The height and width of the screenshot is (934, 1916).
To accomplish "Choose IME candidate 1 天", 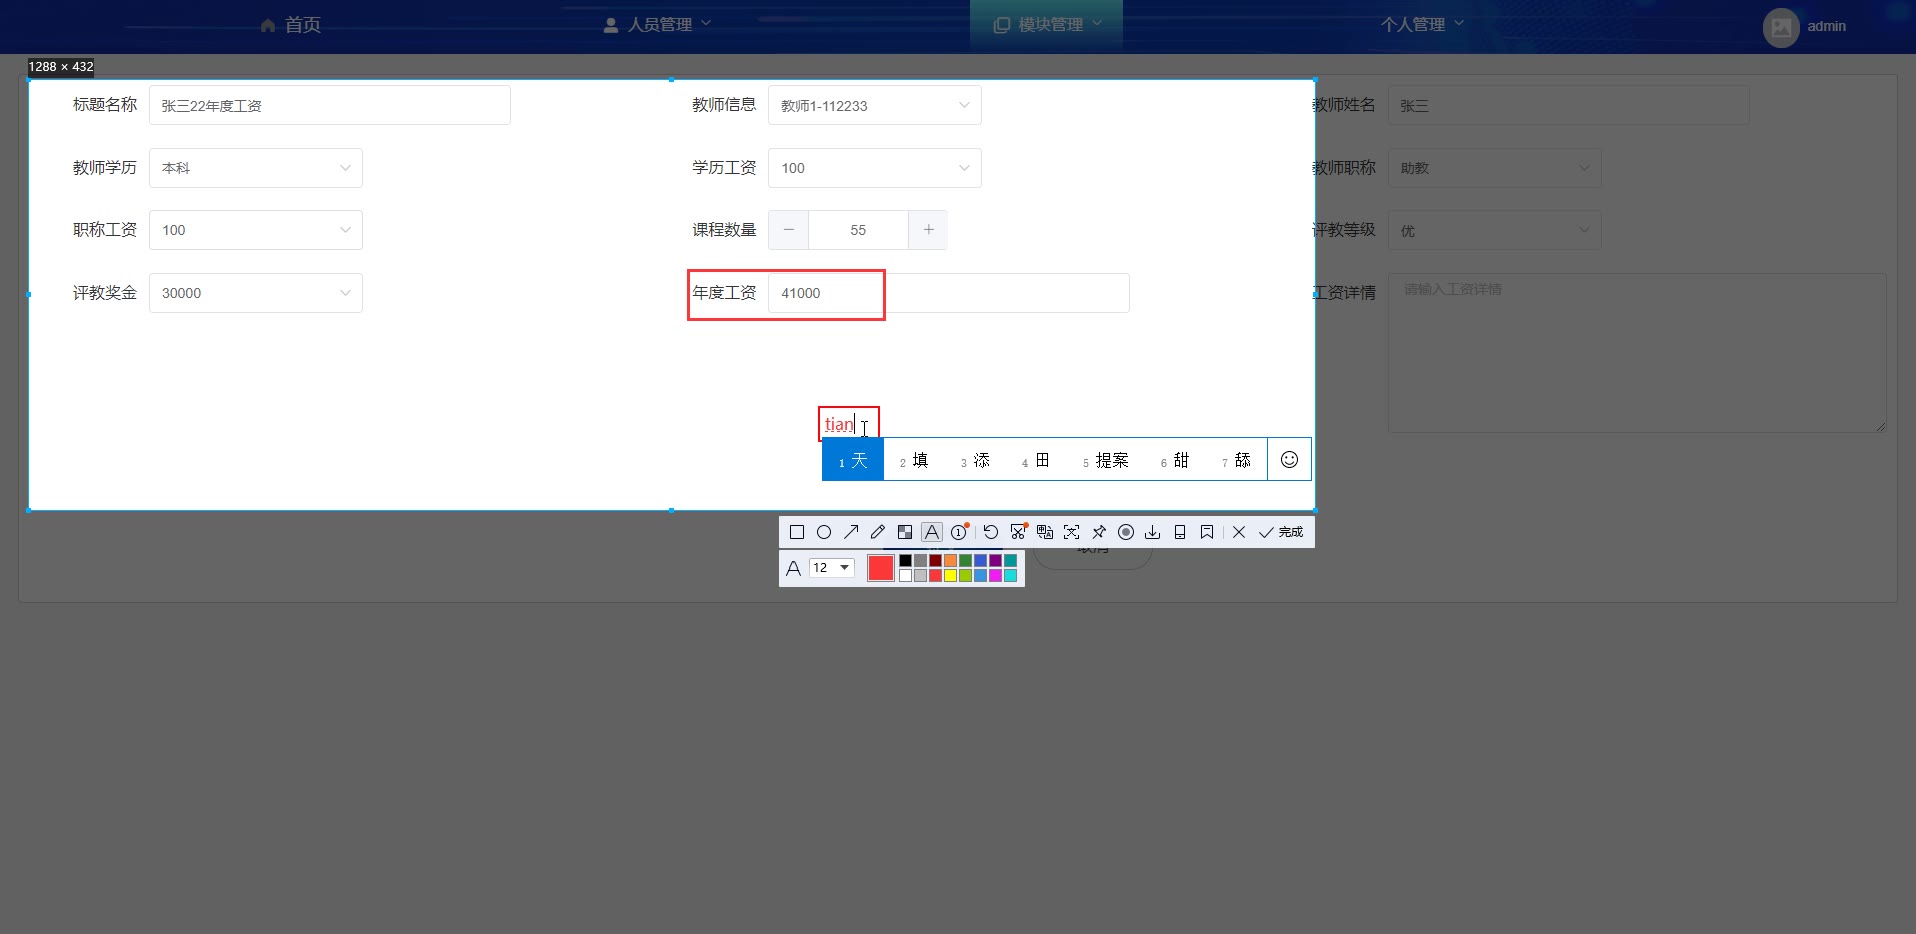I will pyautogui.click(x=853, y=460).
